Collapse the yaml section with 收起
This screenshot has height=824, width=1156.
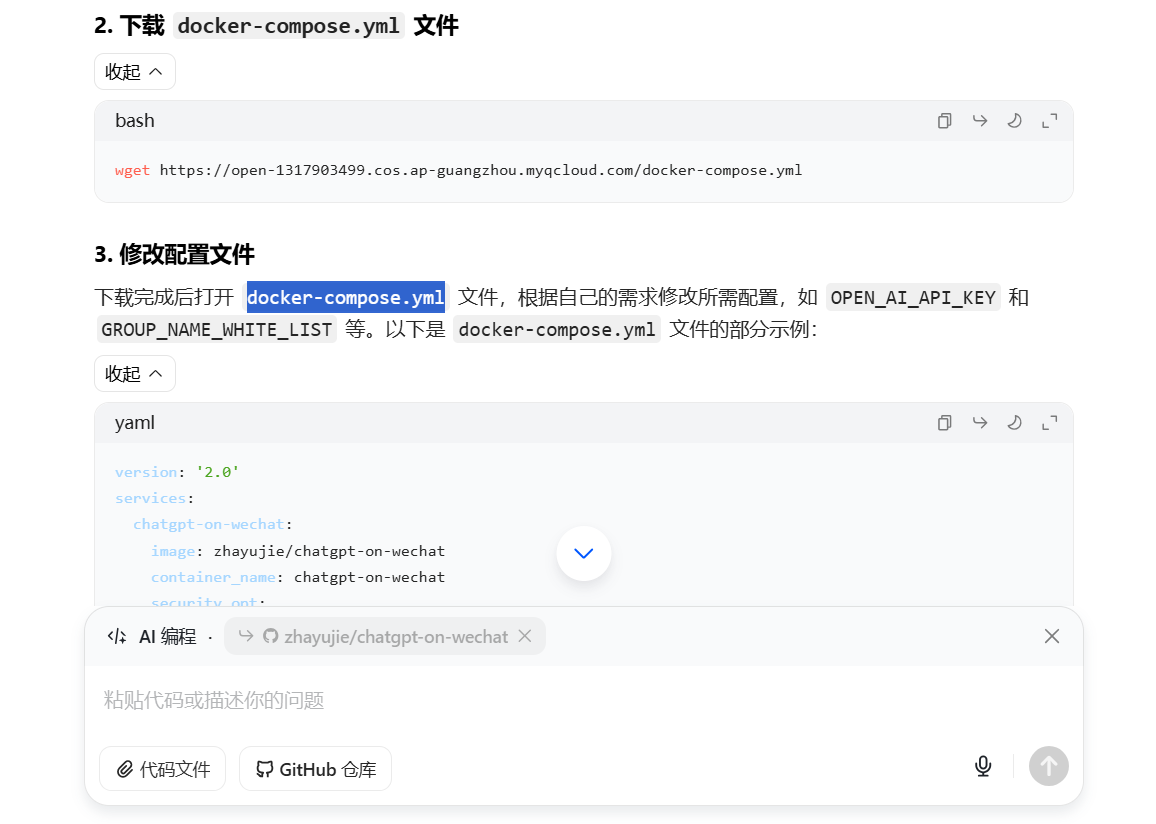click(135, 374)
